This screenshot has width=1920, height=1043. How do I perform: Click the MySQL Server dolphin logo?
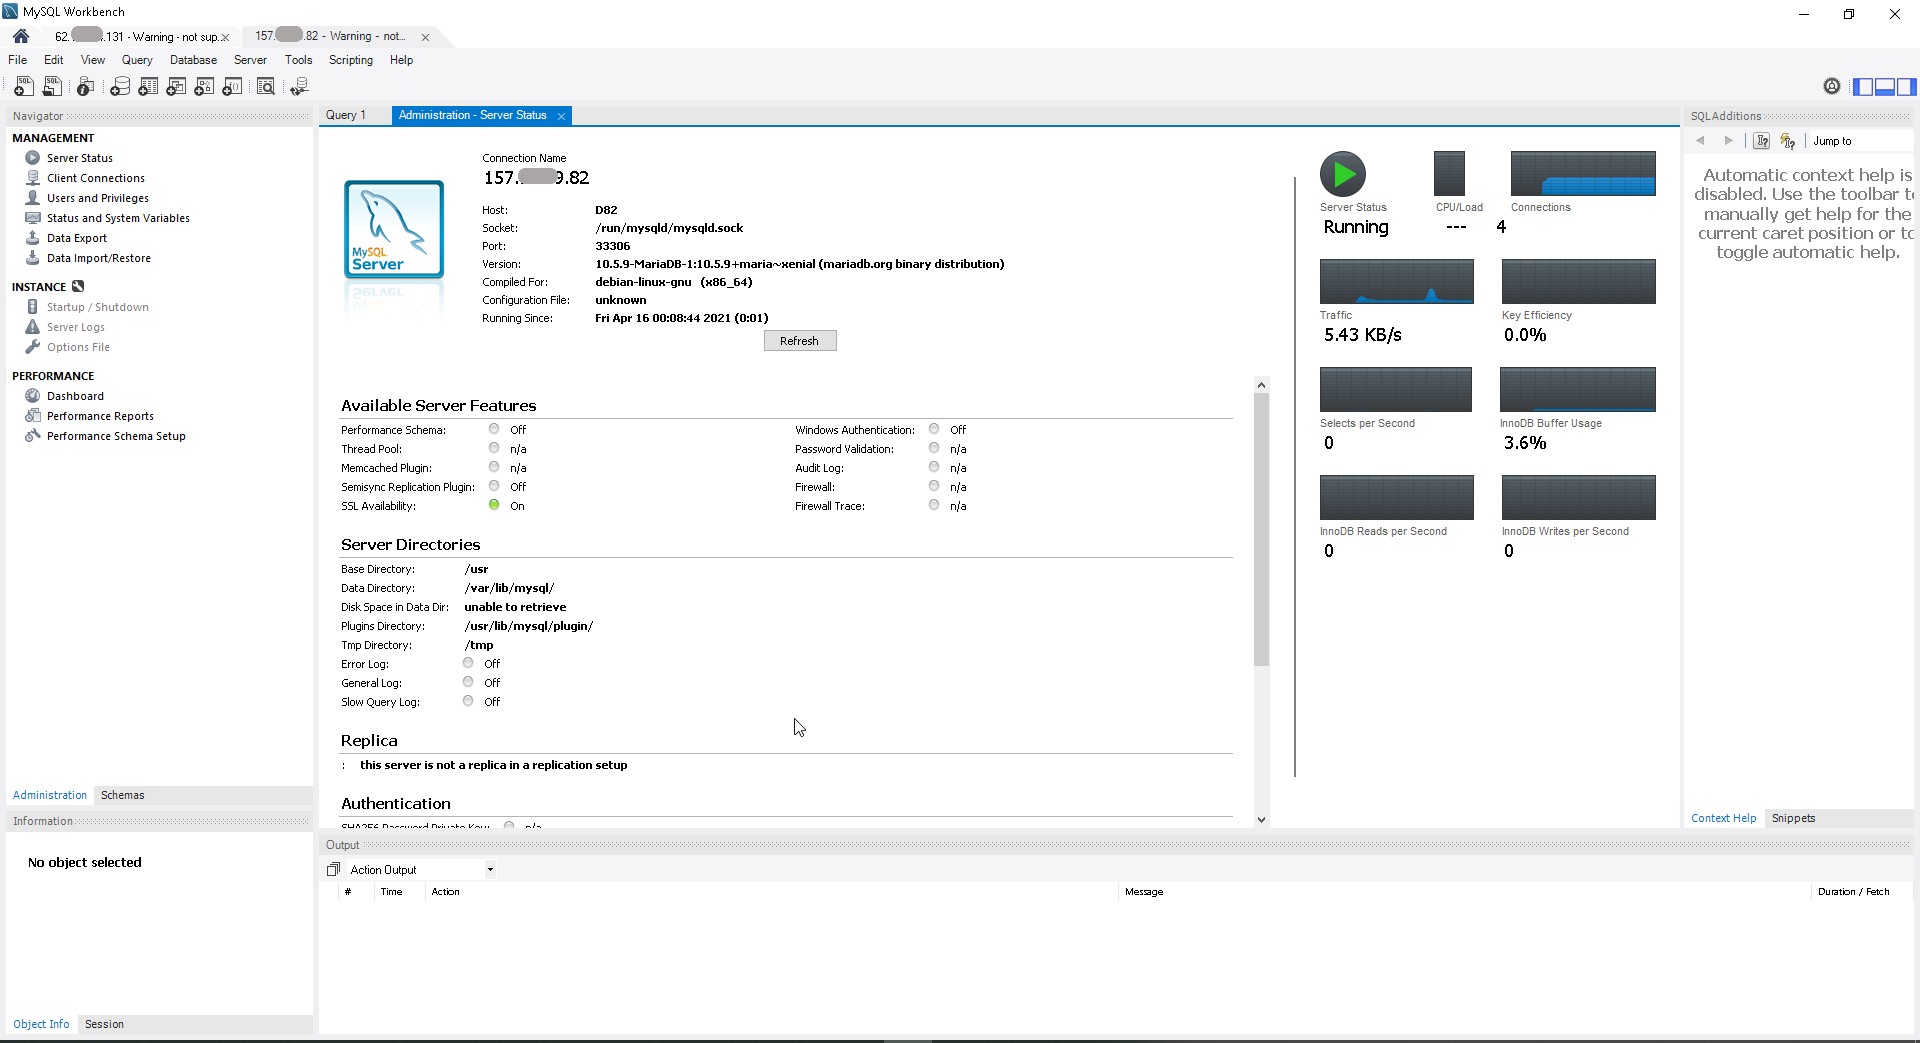pyautogui.click(x=394, y=229)
